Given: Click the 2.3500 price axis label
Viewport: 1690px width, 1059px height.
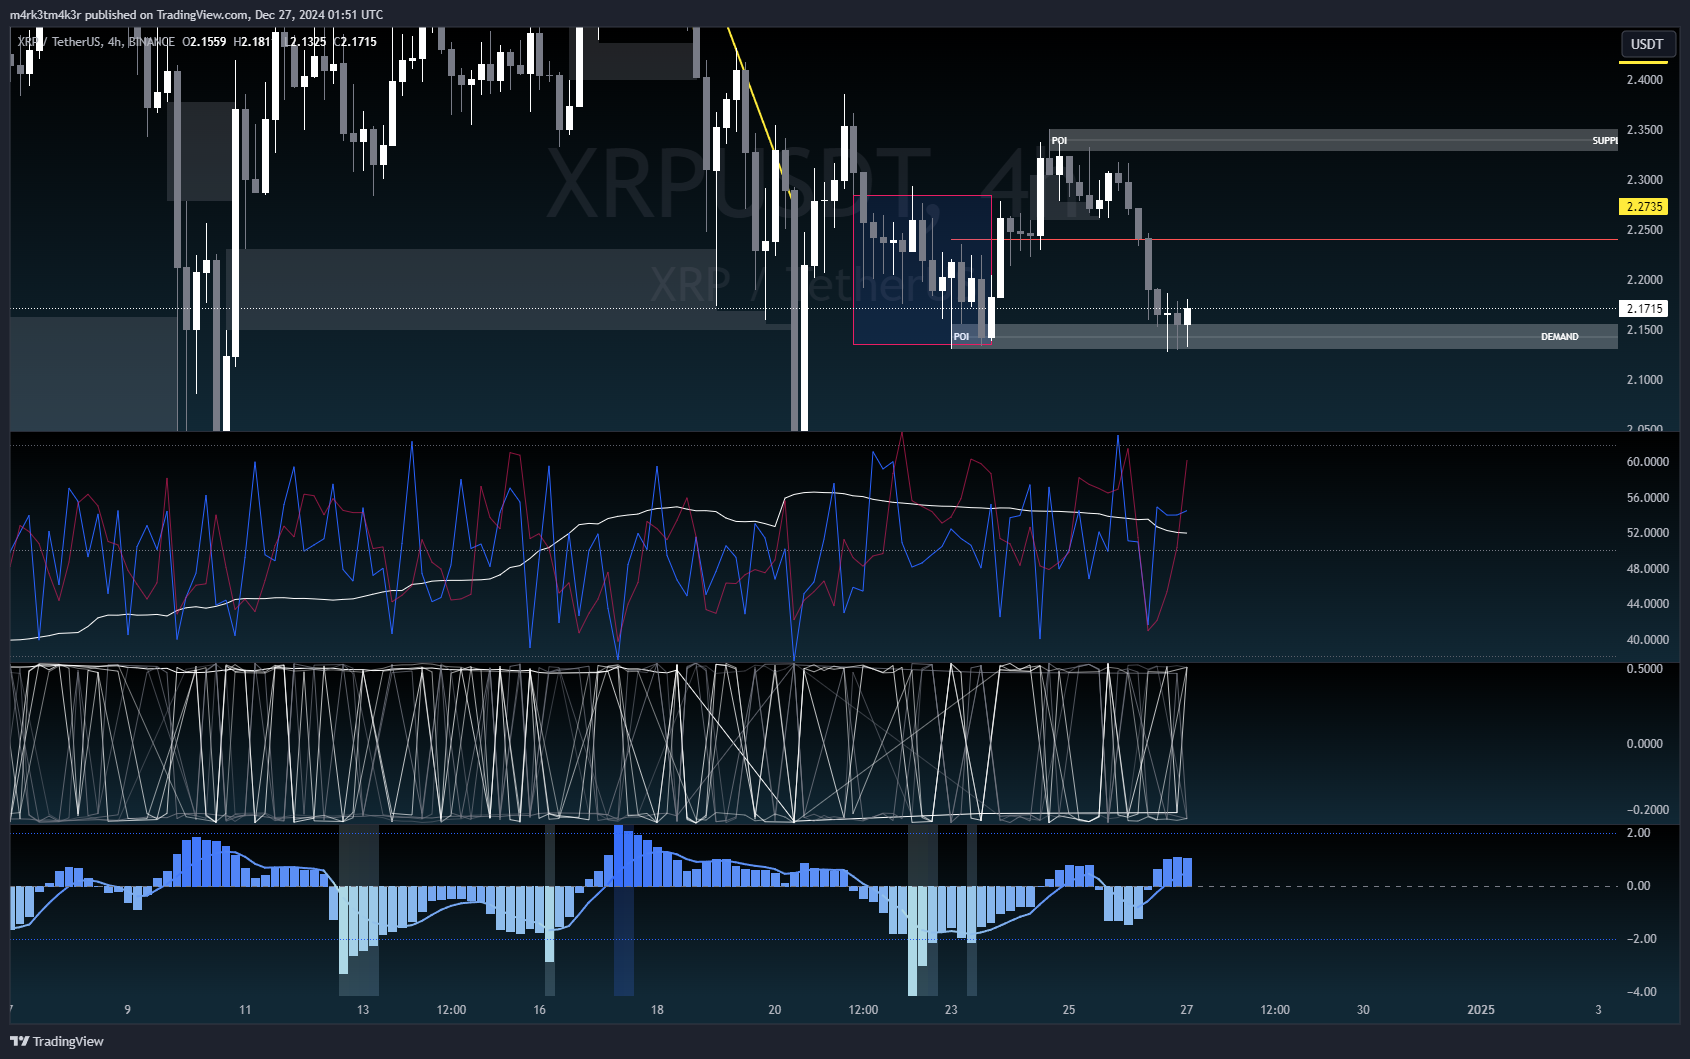Looking at the screenshot, I should [1644, 130].
